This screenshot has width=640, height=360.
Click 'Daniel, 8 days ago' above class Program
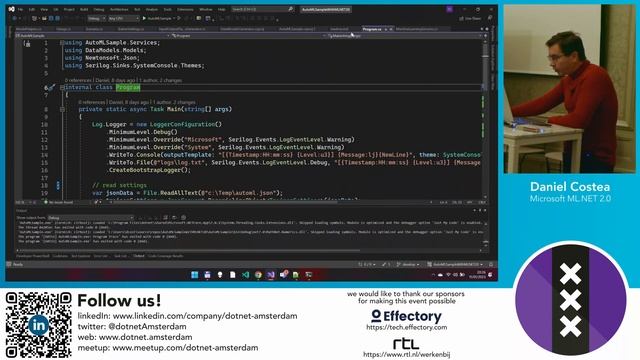tap(115, 80)
